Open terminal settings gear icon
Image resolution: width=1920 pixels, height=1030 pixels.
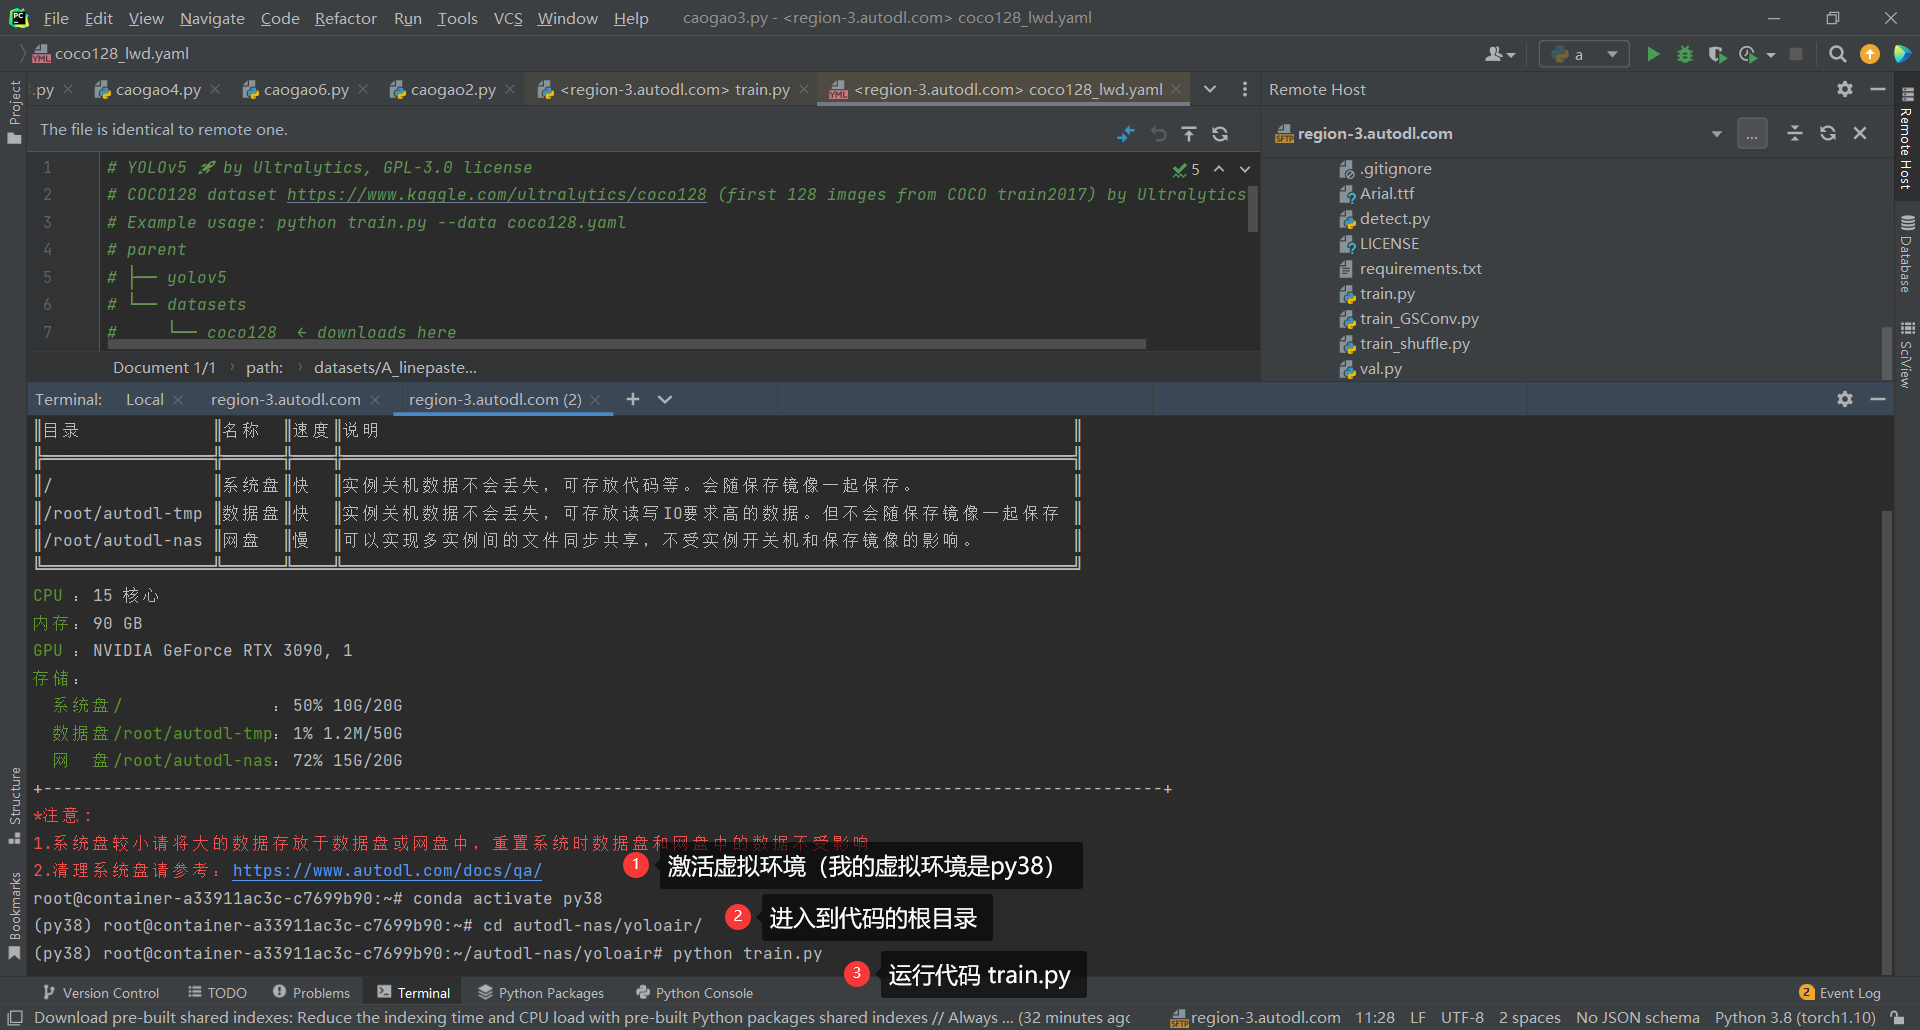pyautogui.click(x=1845, y=399)
